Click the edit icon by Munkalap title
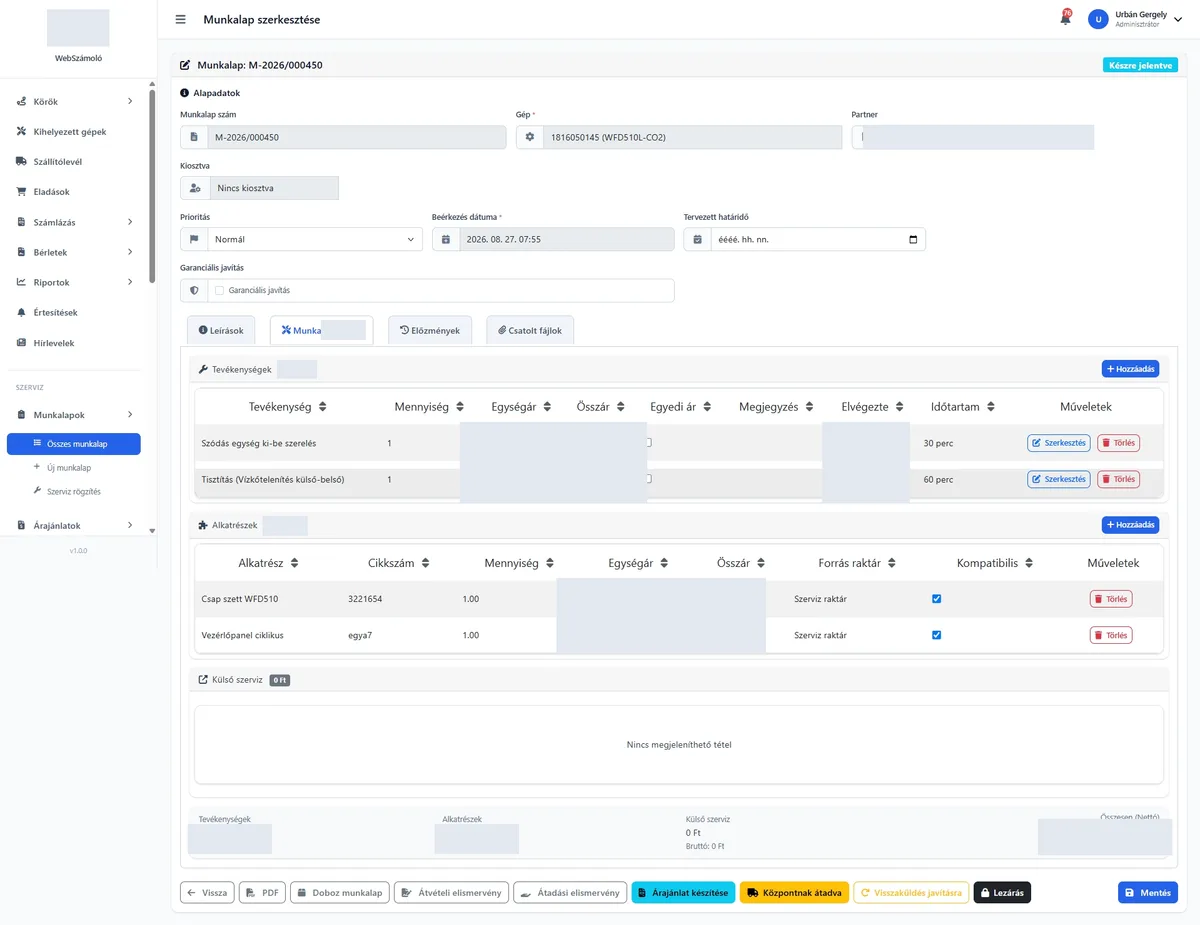The image size is (1200, 925). click(185, 65)
